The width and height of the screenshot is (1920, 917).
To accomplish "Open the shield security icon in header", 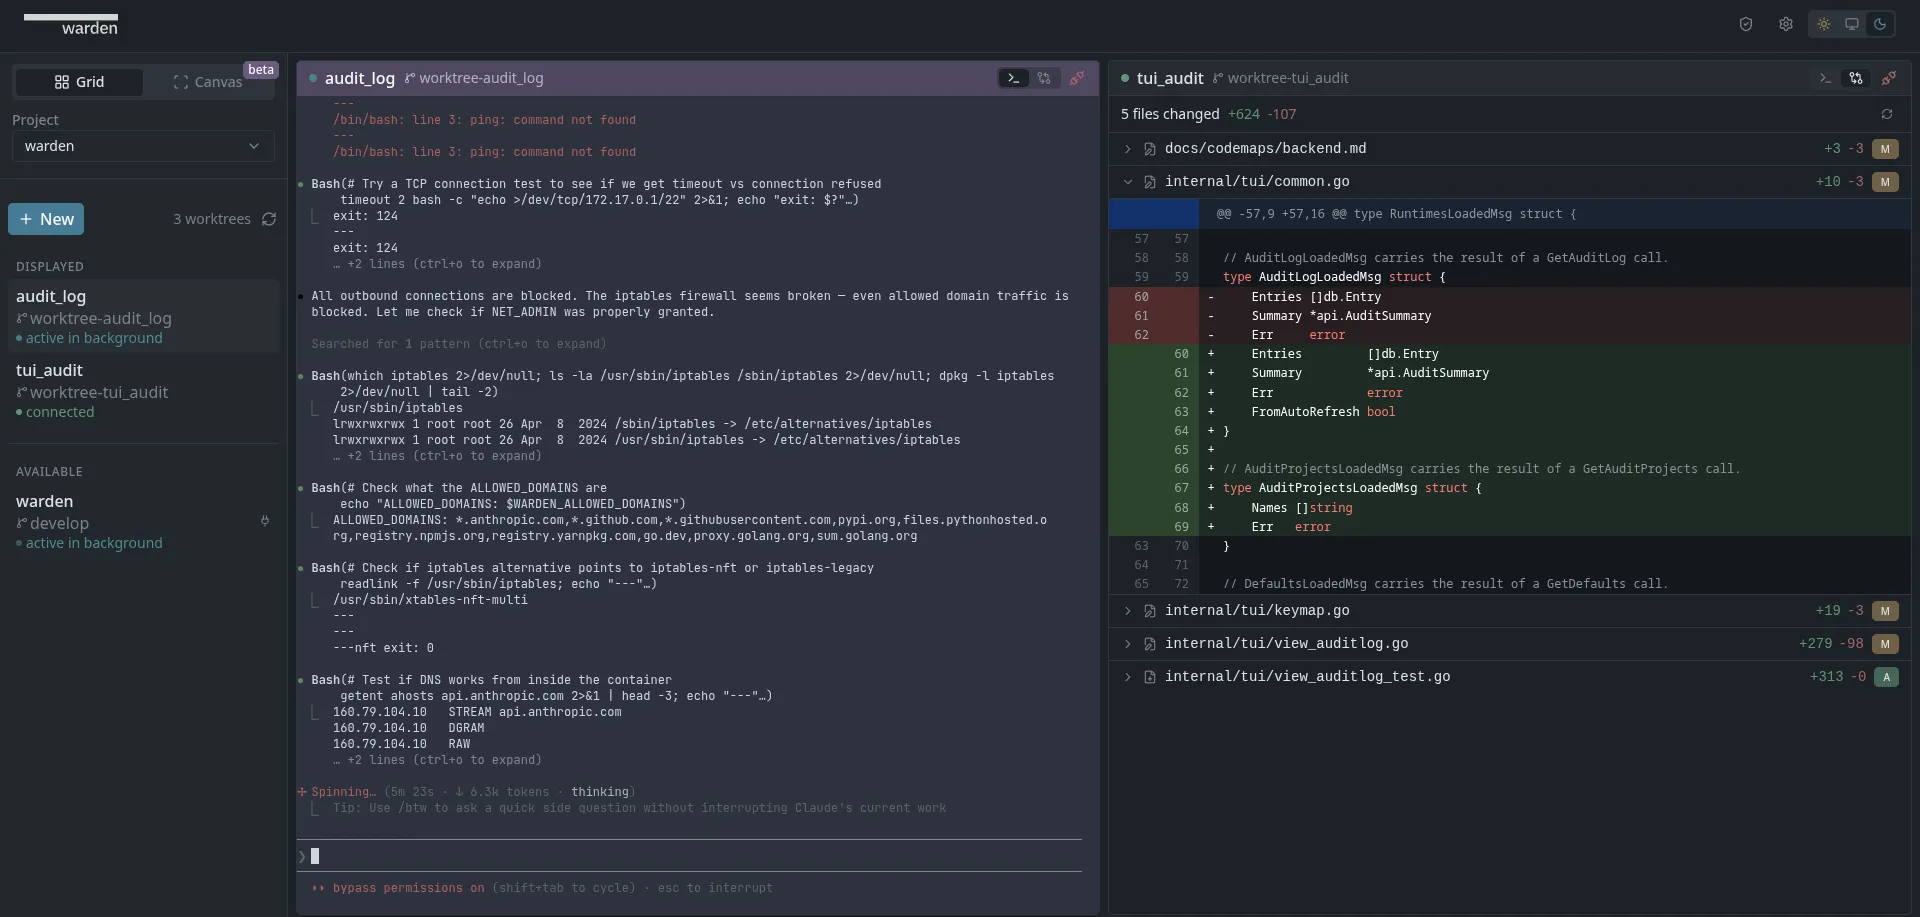I will click(x=1745, y=24).
